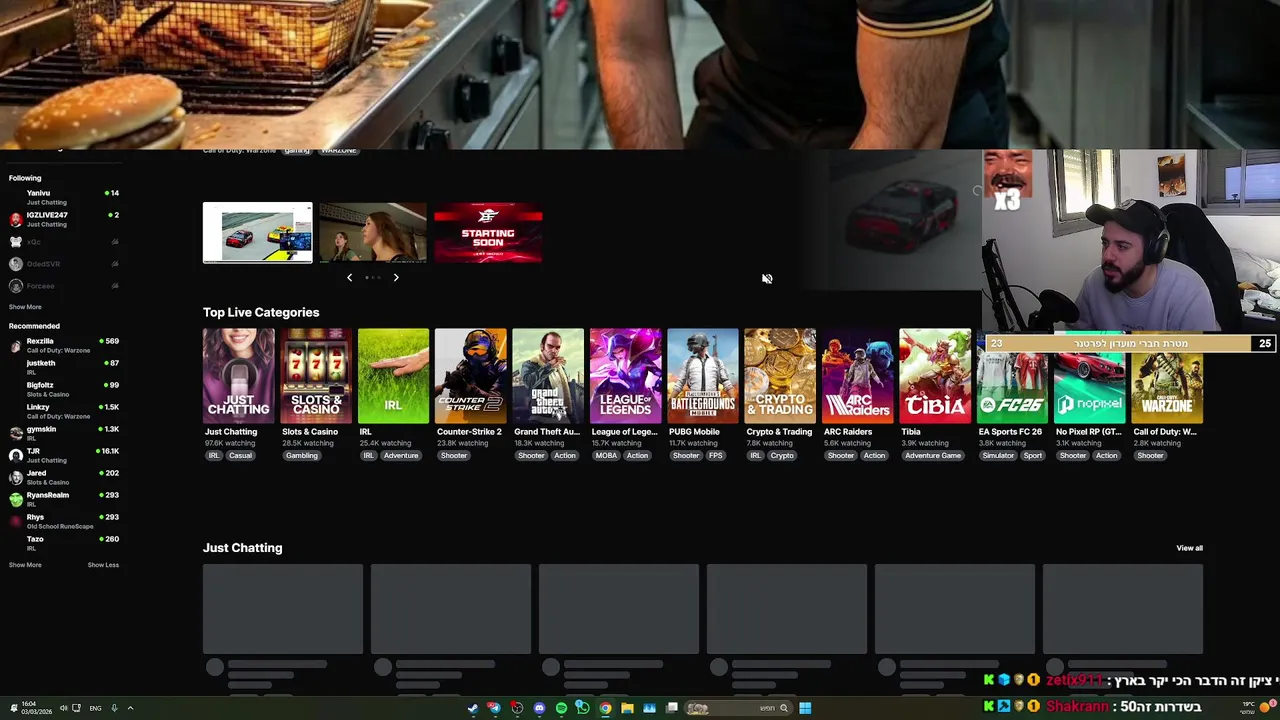Click the Gambling tag under Slots & Casino
This screenshot has width=1280, height=720.
(x=301, y=456)
